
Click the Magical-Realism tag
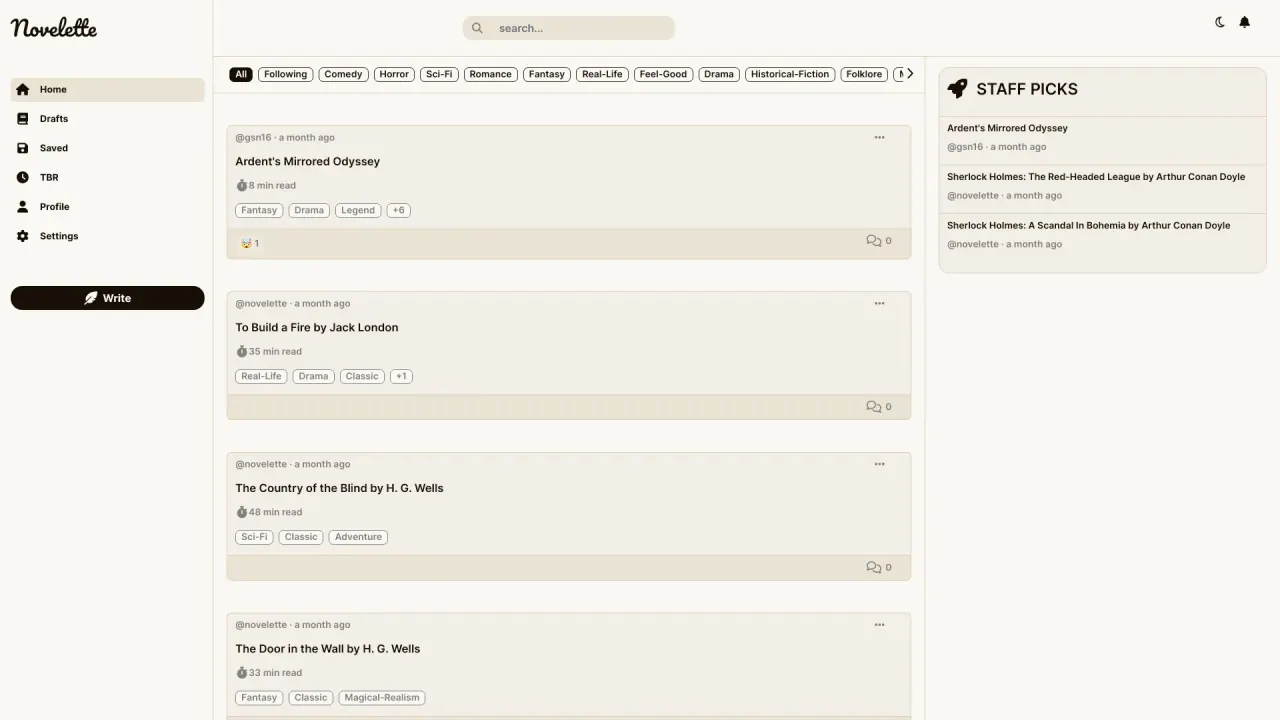[382, 698]
